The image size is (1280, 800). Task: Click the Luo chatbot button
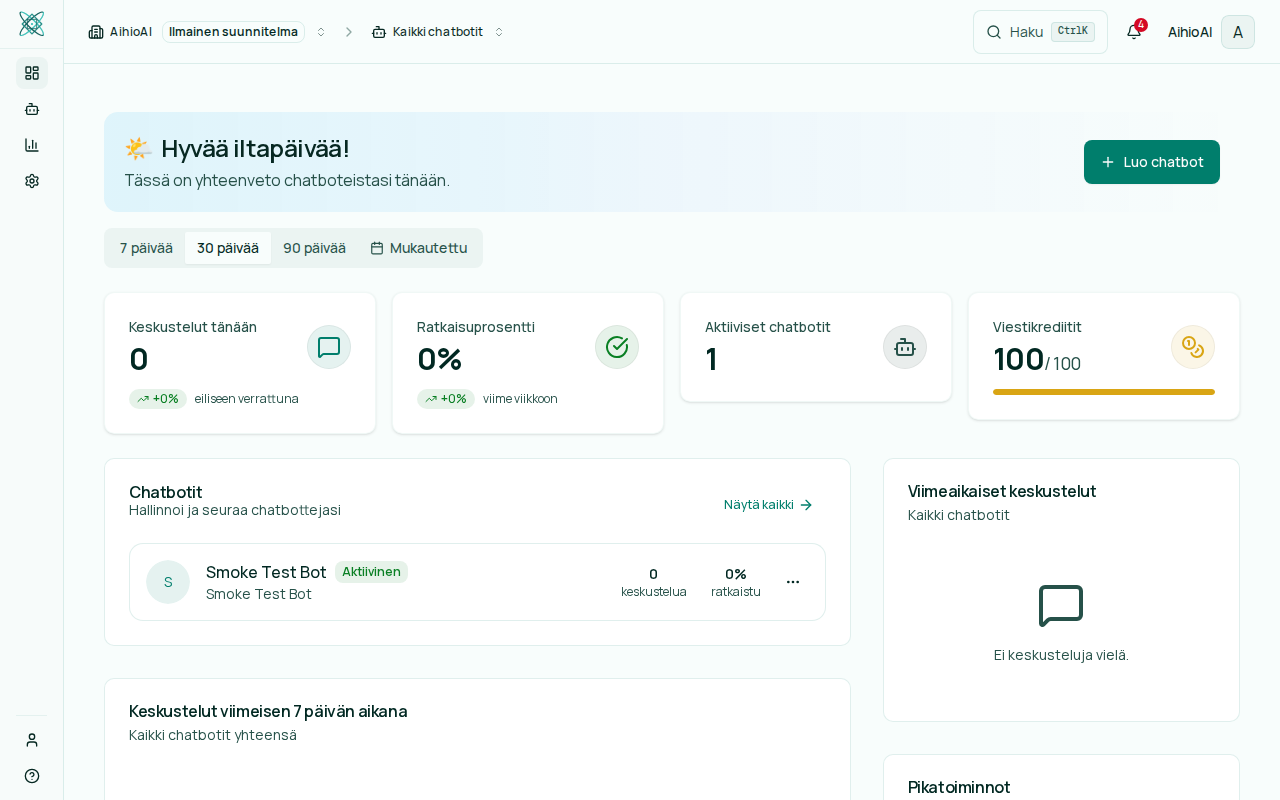coord(1151,162)
